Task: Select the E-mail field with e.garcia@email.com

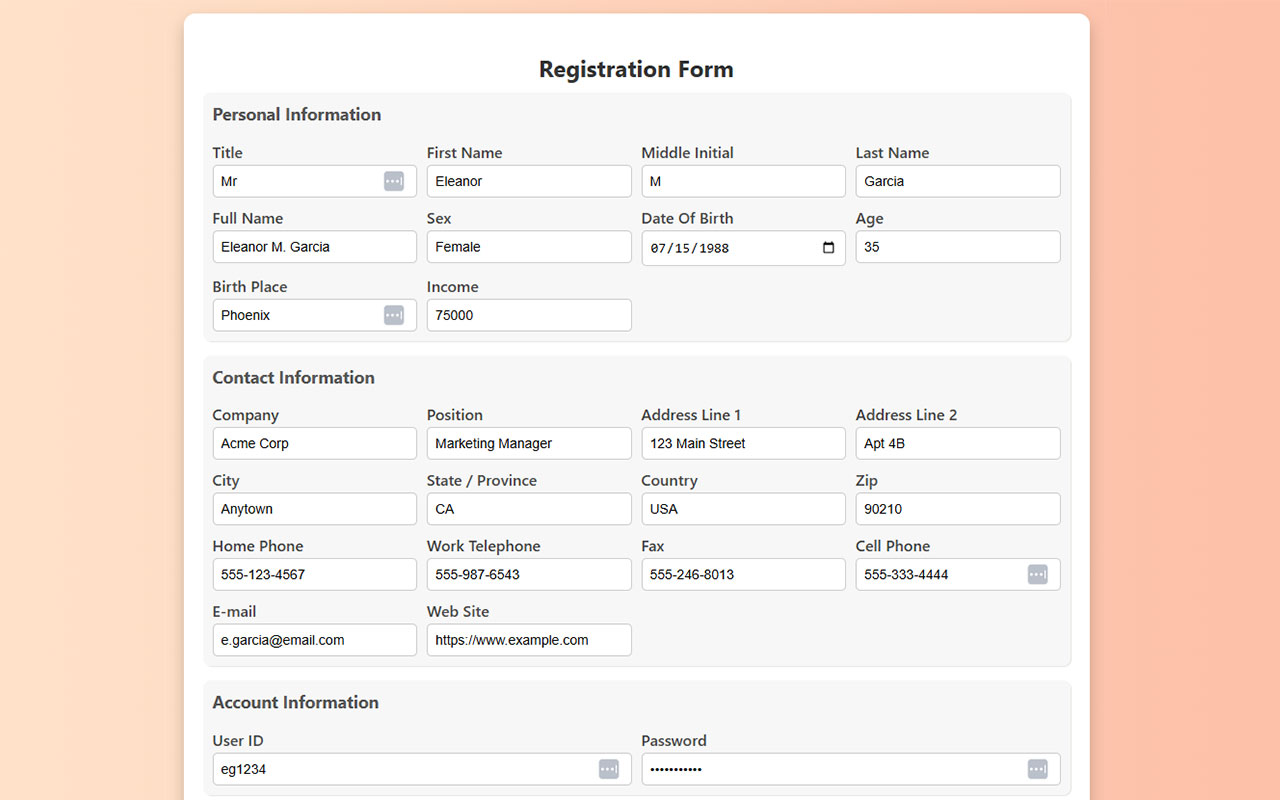Action: click(314, 640)
